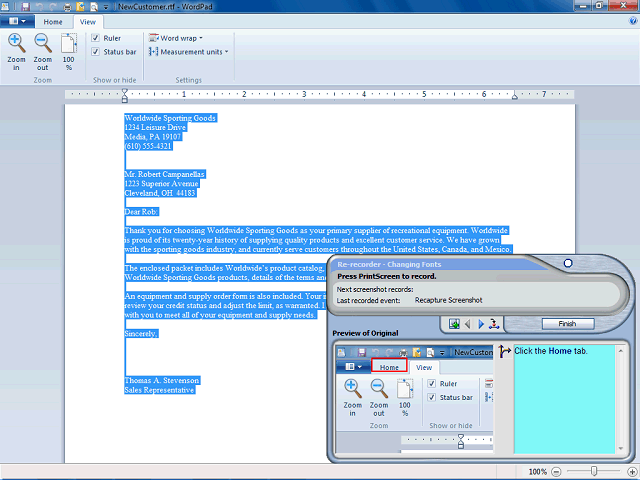
Task: Click the minus zoom button on the status bar
Action: 556,472
